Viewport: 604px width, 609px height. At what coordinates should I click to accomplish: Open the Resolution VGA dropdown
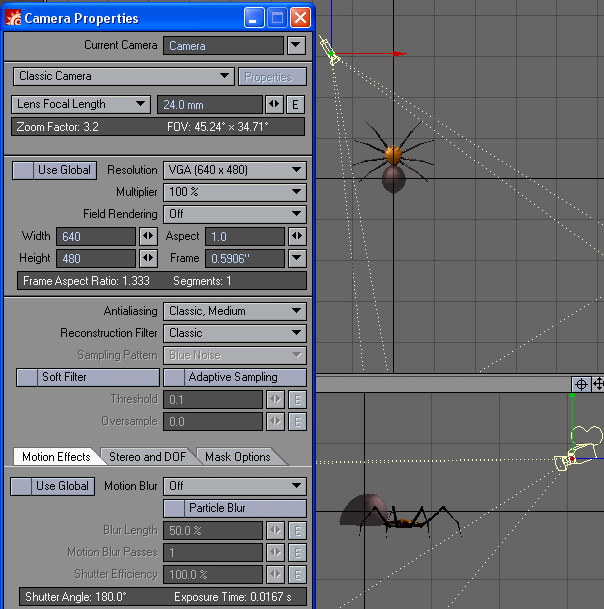click(x=234, y=171)
